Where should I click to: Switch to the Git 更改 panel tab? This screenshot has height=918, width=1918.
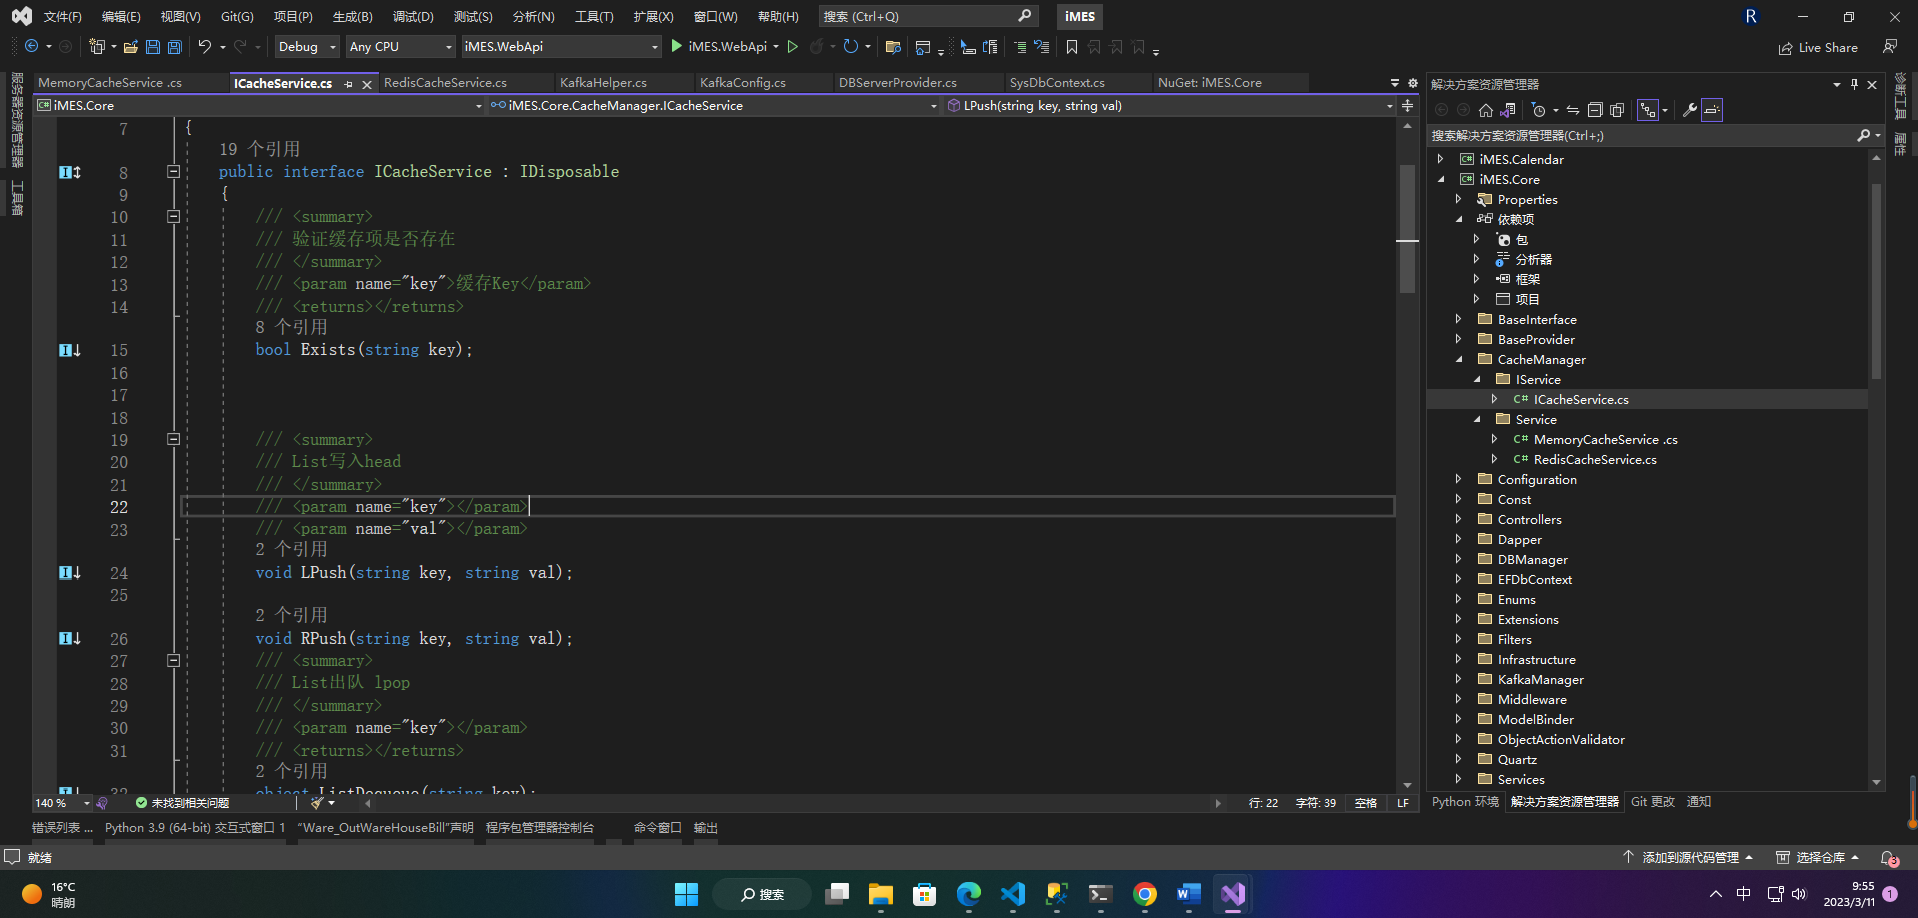coord(1652,802)
